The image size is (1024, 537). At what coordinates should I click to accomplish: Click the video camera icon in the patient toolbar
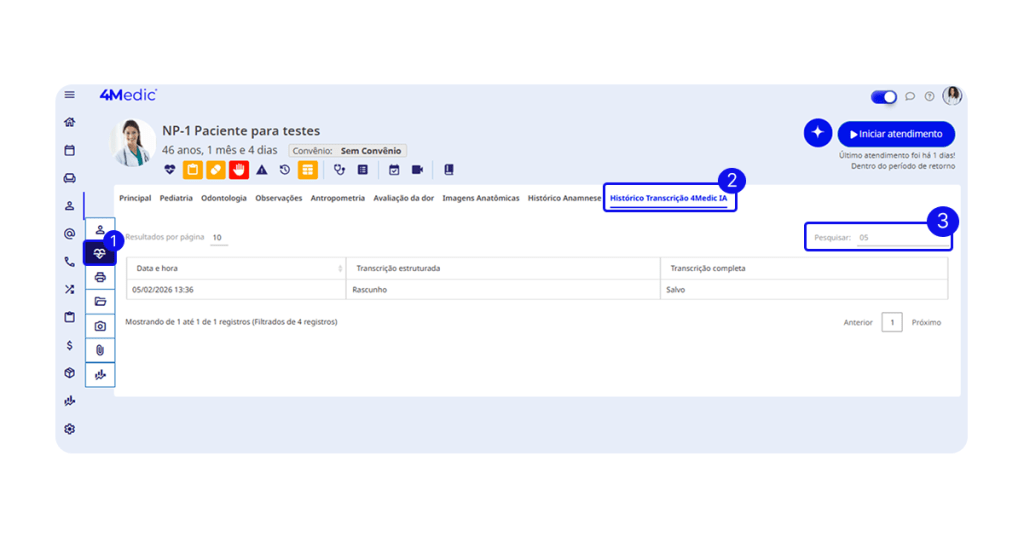(x=417, y=170)
